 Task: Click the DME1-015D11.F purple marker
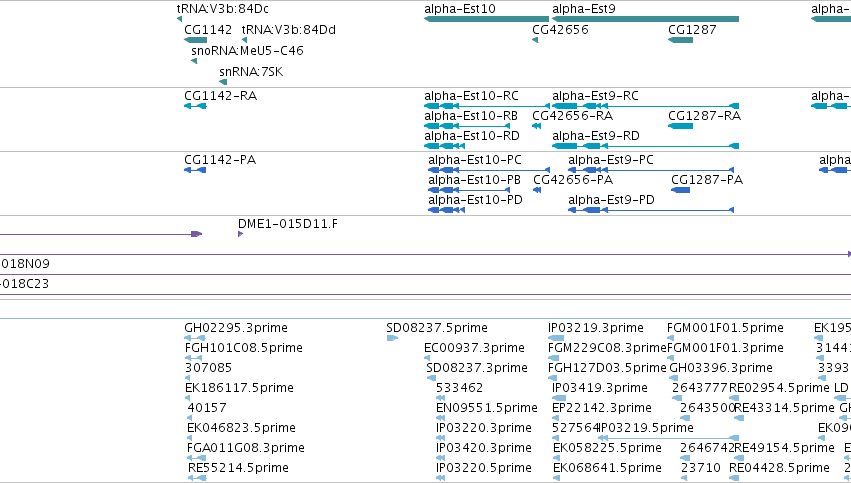(x=240, y=234)
